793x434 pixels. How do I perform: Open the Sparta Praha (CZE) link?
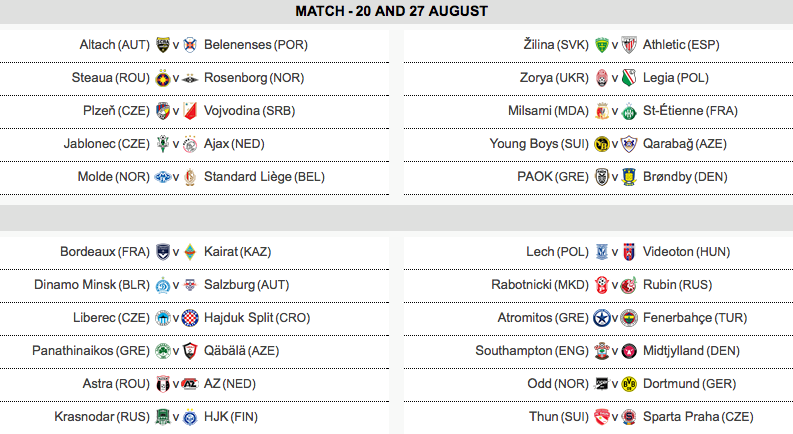pyautogui.click(x=698, y=417)
